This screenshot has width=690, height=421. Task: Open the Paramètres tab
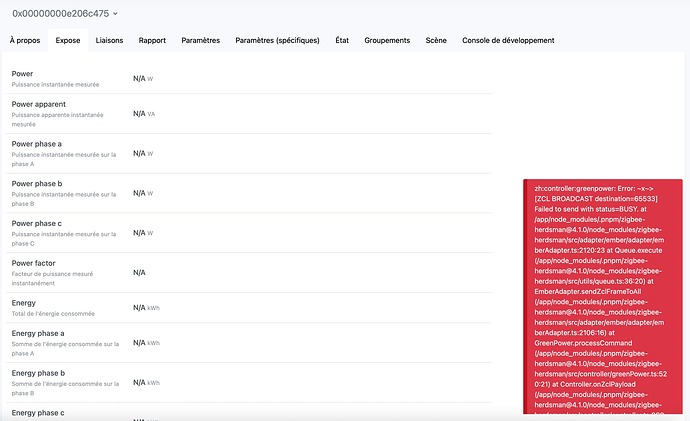pyautogui.click(x=201, y=40)
